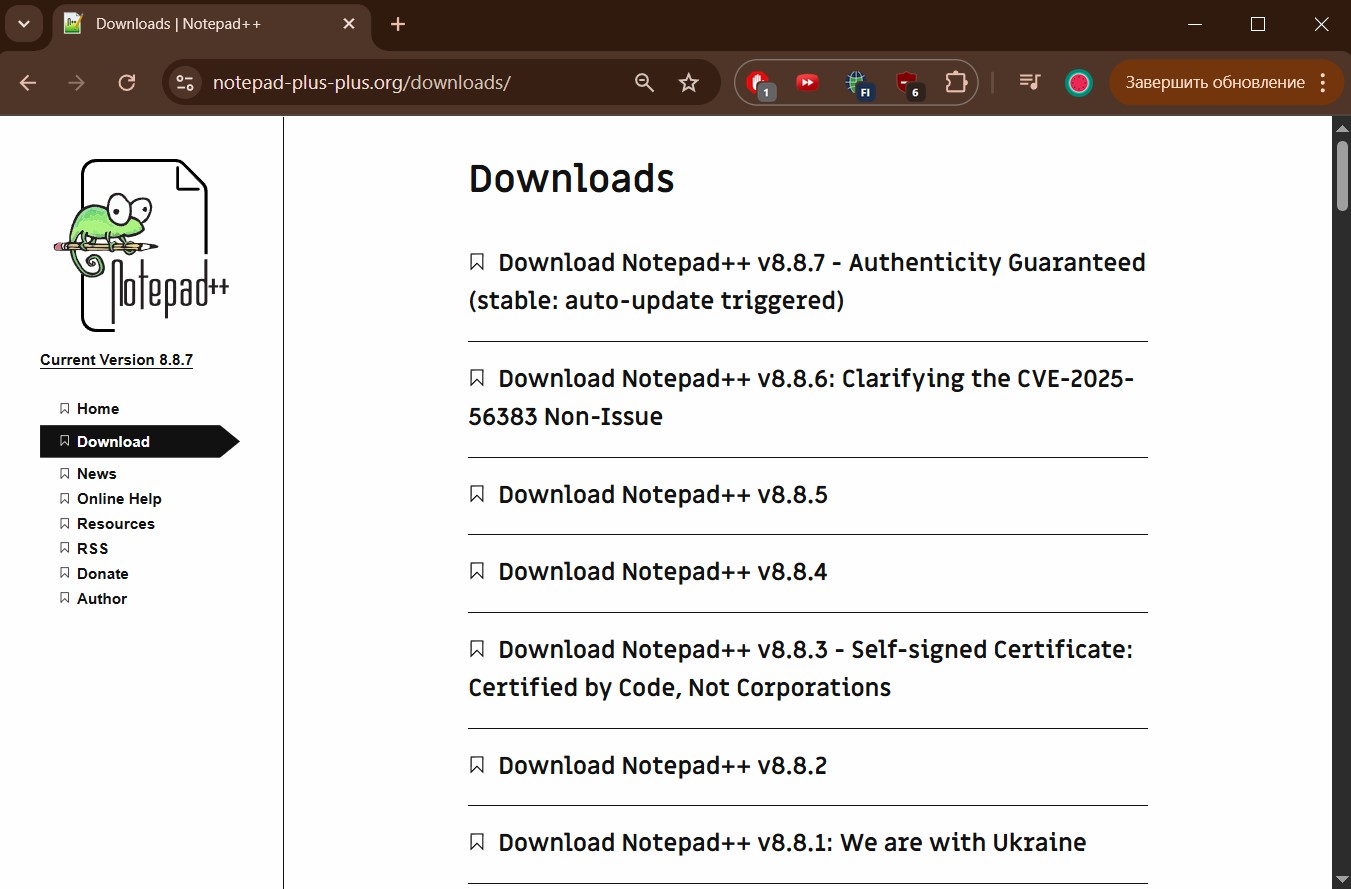Click the bookmark icon beside v8.8.5 heading

pyautogui.click(x=477, y=494)
